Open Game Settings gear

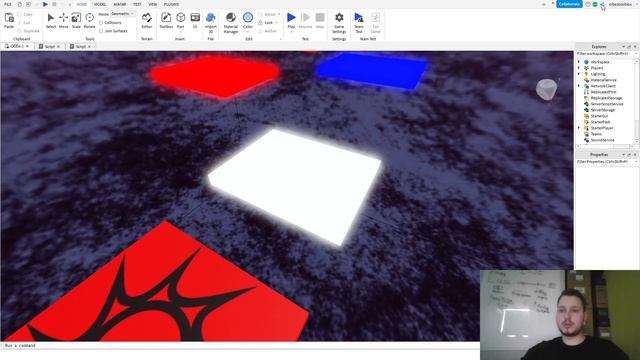(x=339, y=18)
